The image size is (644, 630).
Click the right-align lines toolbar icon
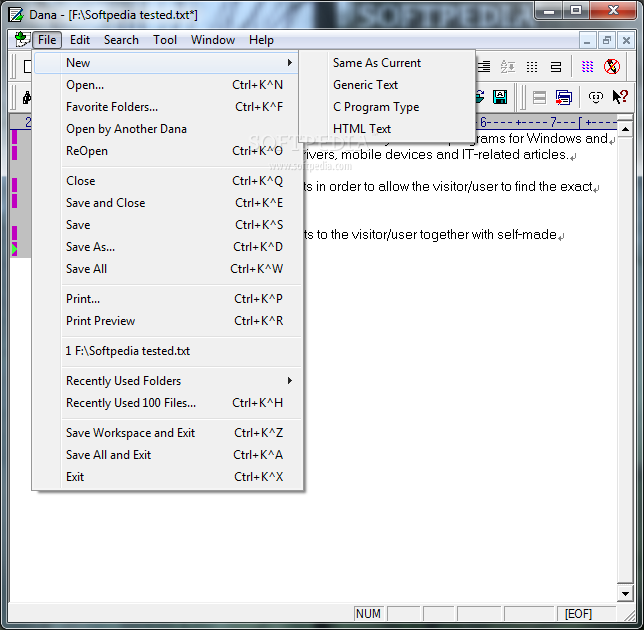485,66
